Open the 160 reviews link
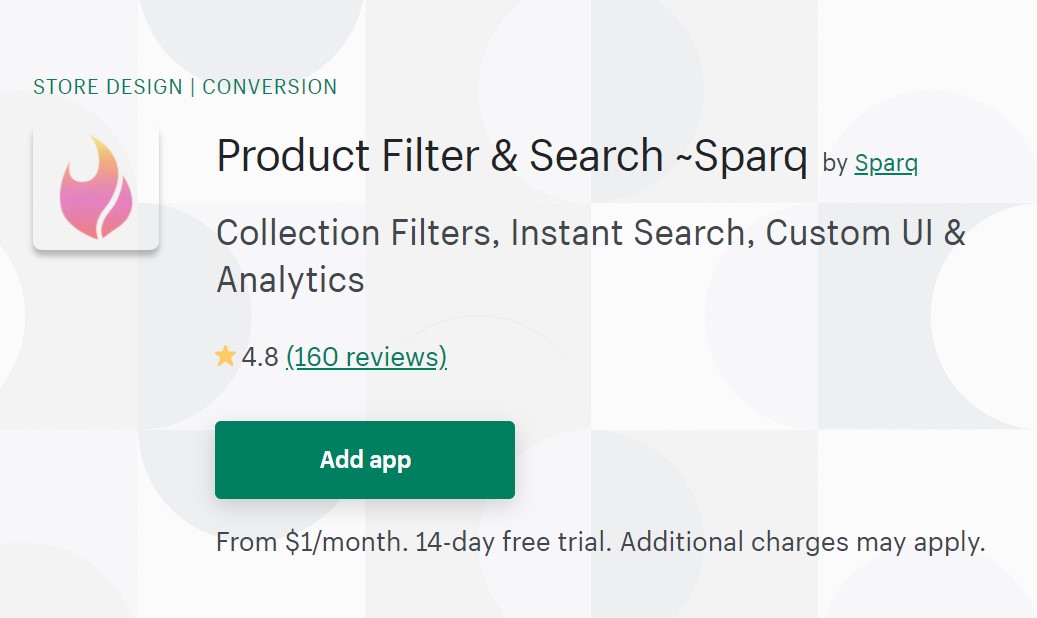The image size is (1037, 618). pyautogui.click(x=366, y=357)
